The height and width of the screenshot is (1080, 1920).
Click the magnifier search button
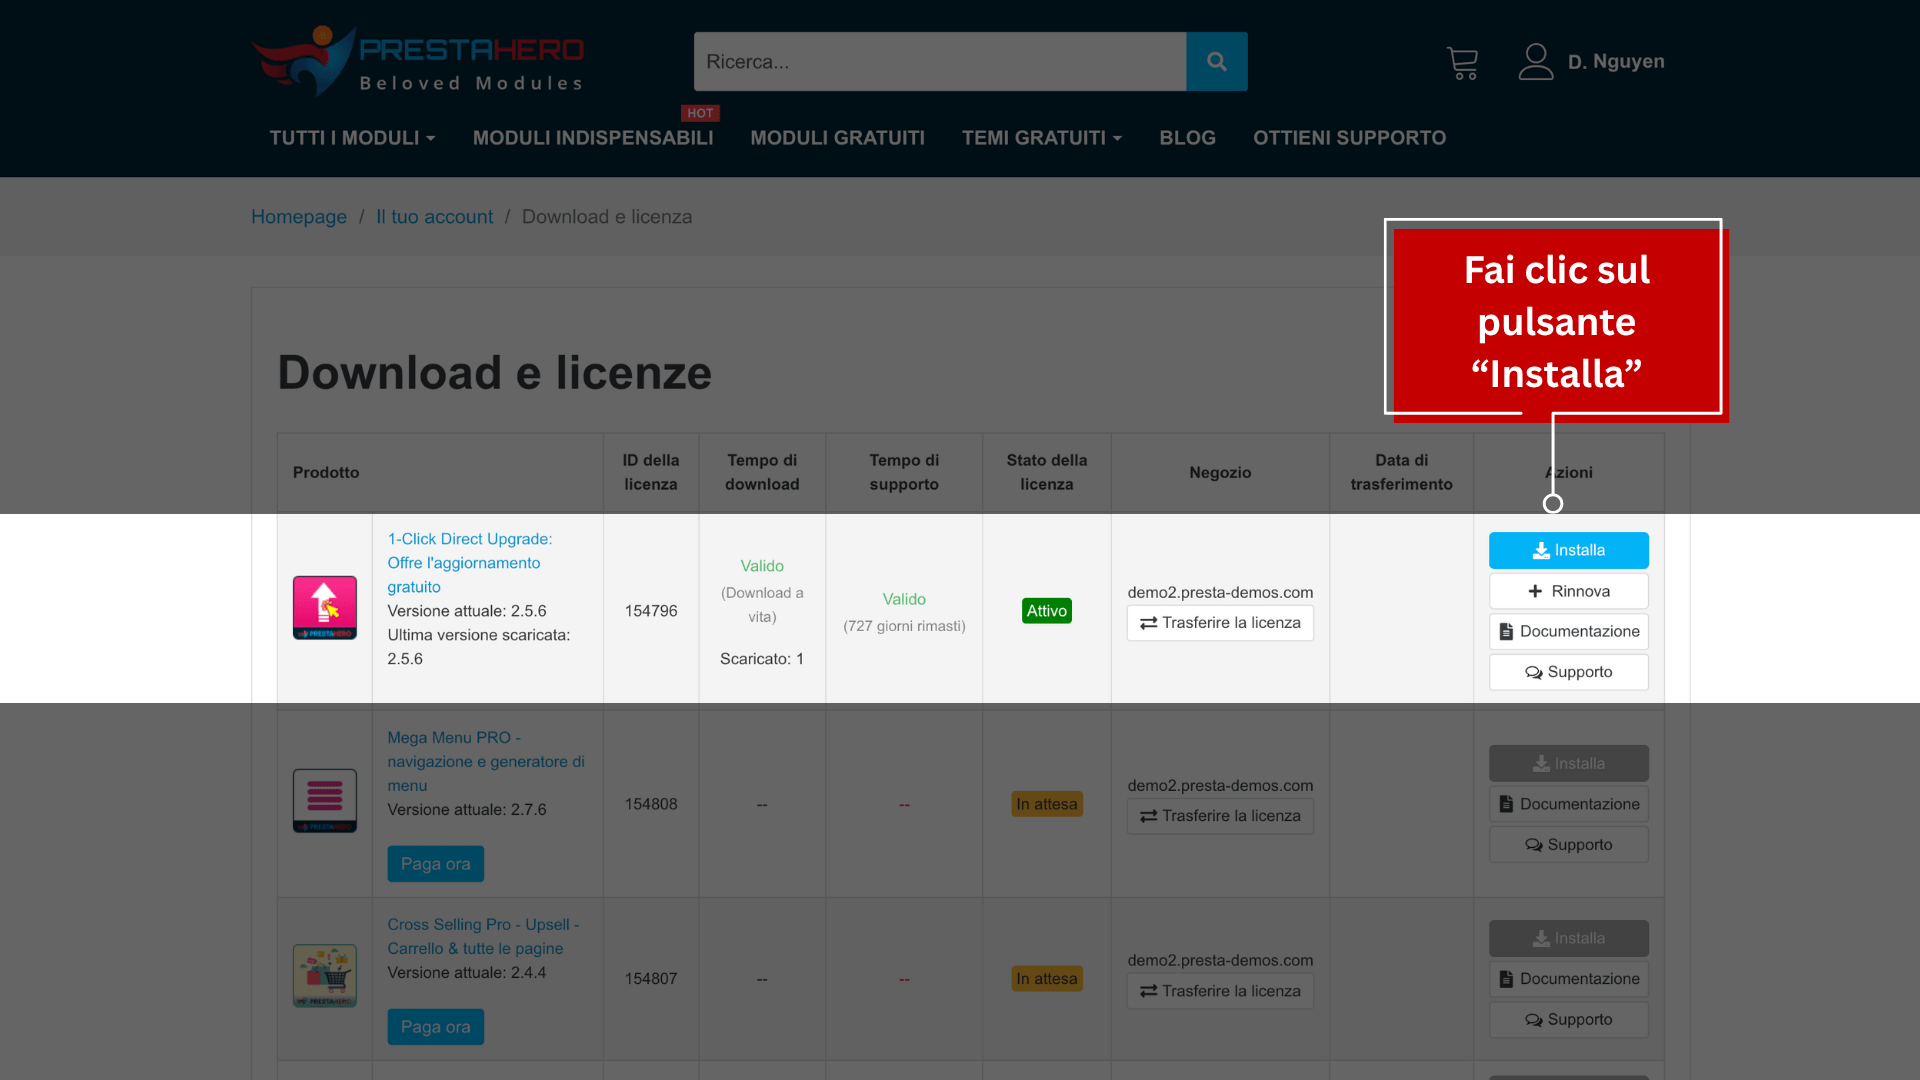point(1216,62)
